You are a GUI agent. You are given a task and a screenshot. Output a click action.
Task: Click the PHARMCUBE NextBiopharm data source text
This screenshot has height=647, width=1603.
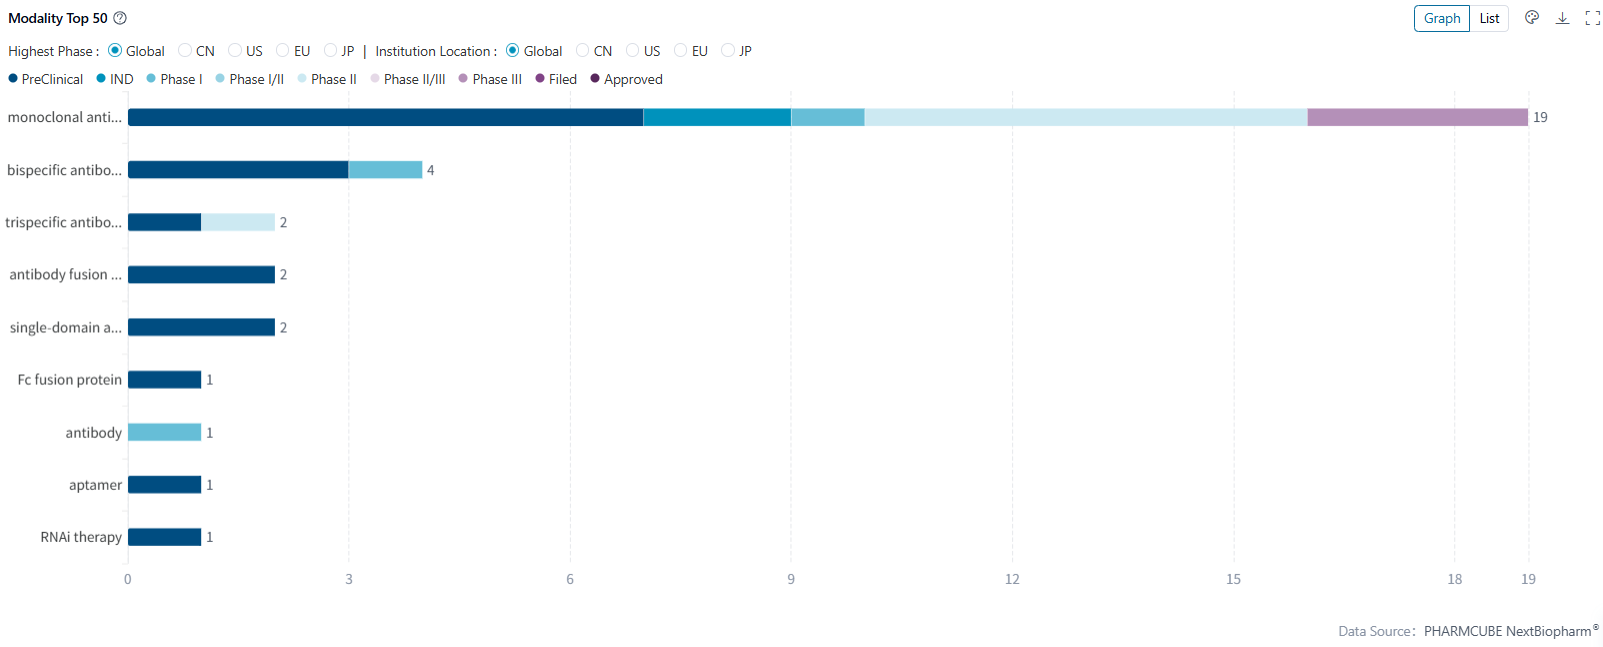click(x=1511, y=631)
